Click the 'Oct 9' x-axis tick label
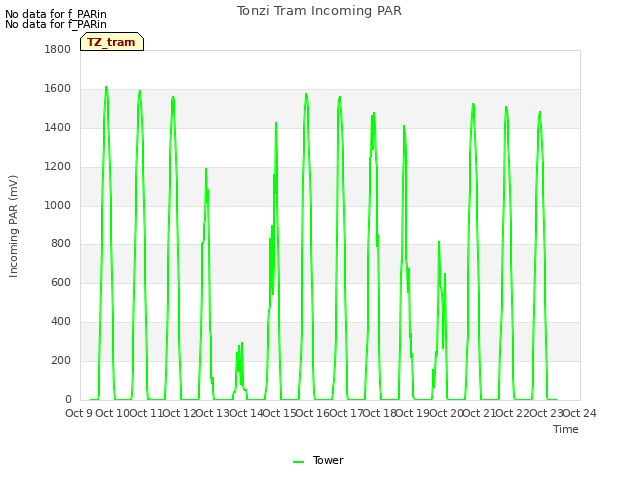This screenshot has height=480, width=640. point(79,413)
